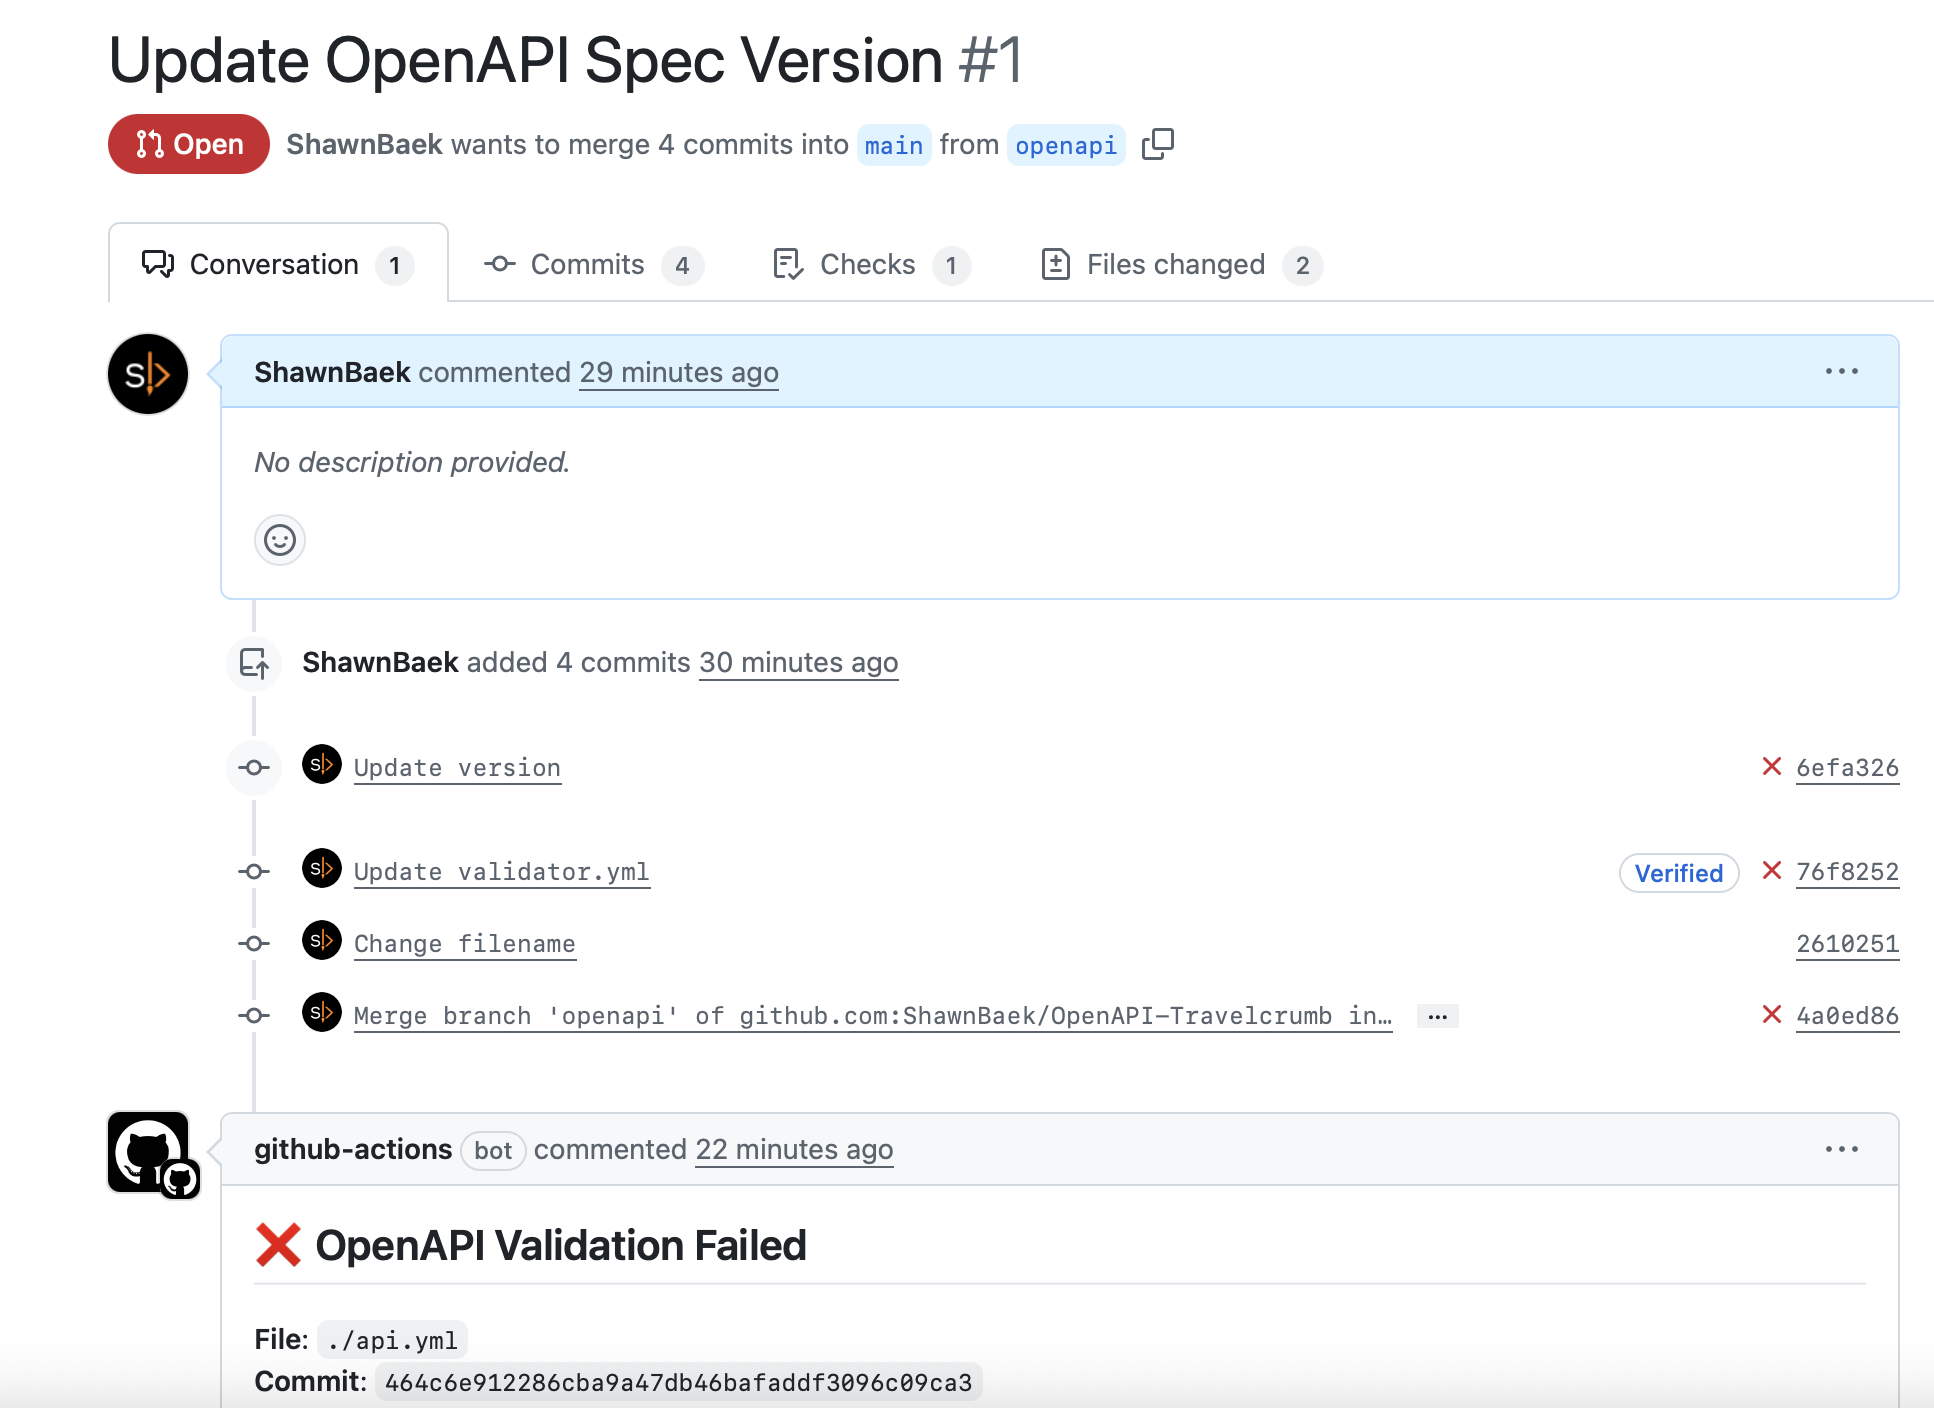Select the Conversation tab

(x=277, y=265)
